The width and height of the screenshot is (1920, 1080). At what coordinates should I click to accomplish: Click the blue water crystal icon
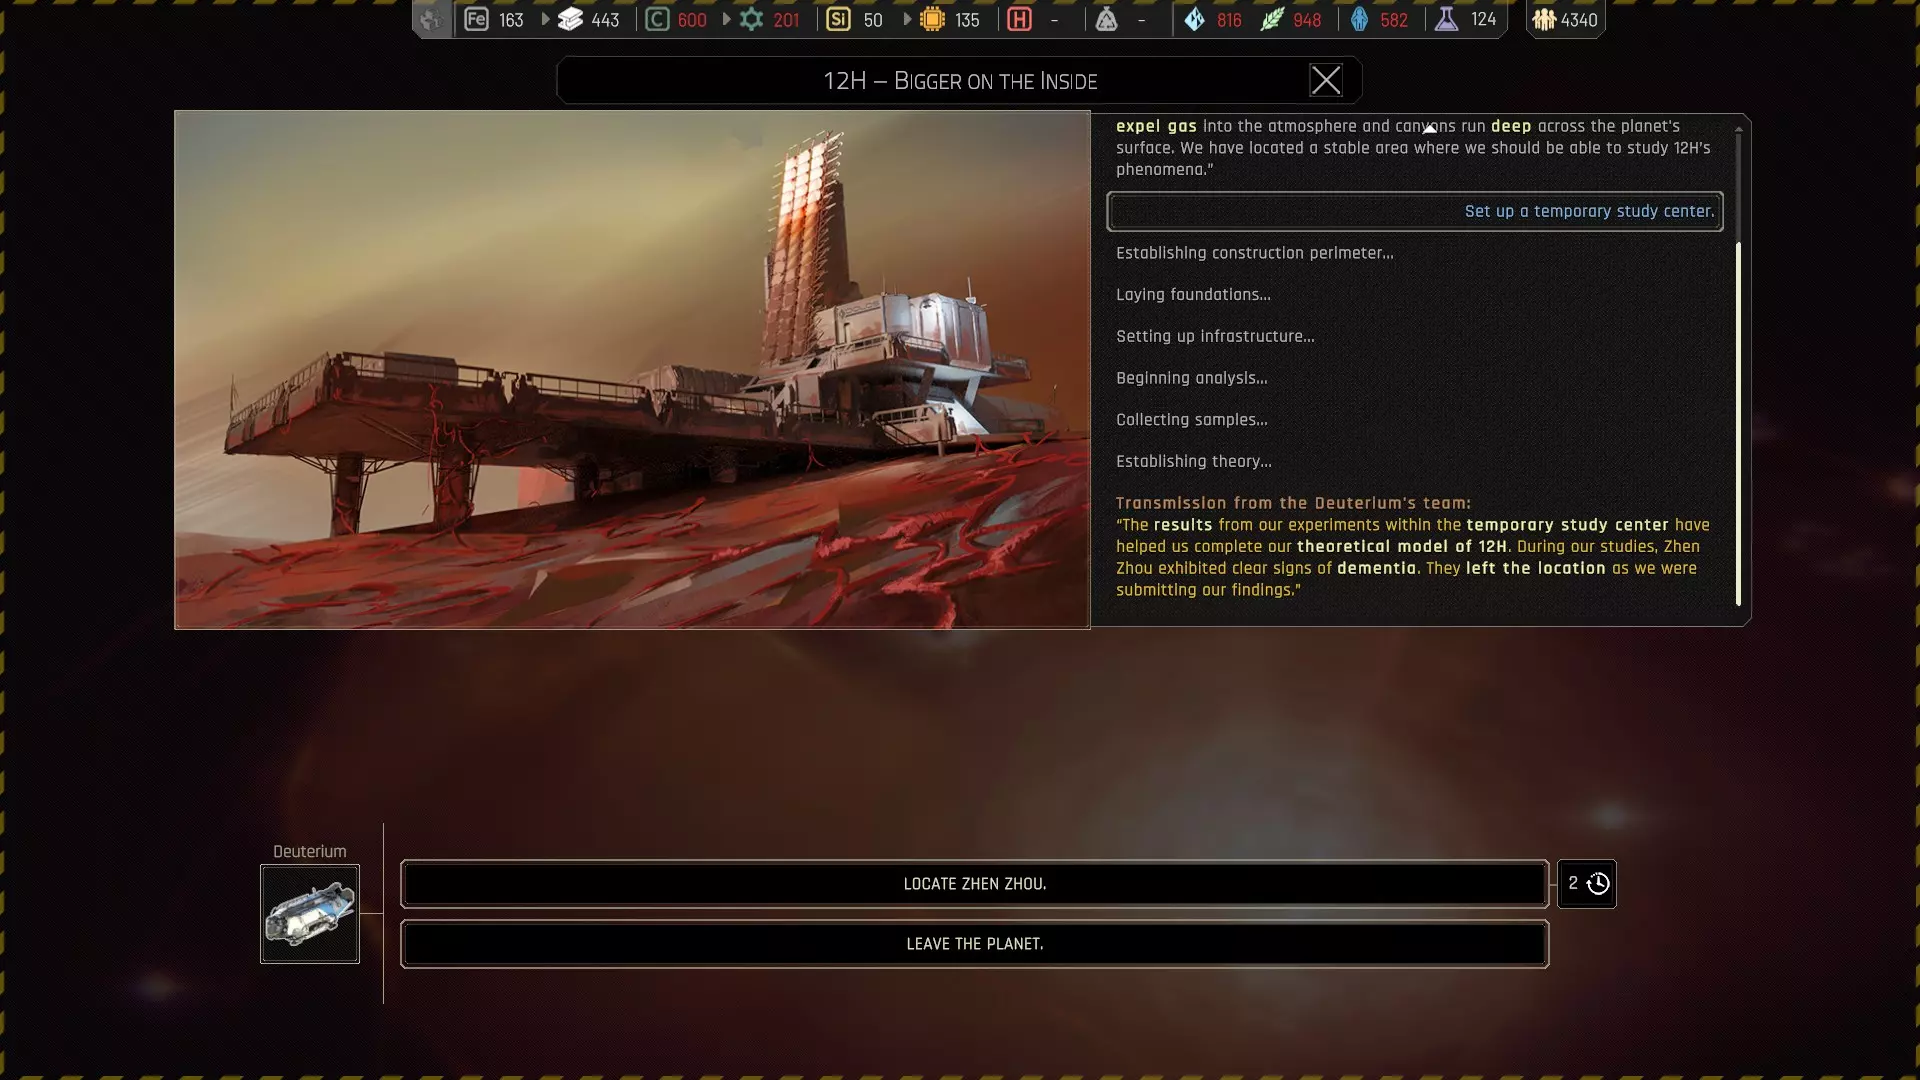[x=1194, y=19]
